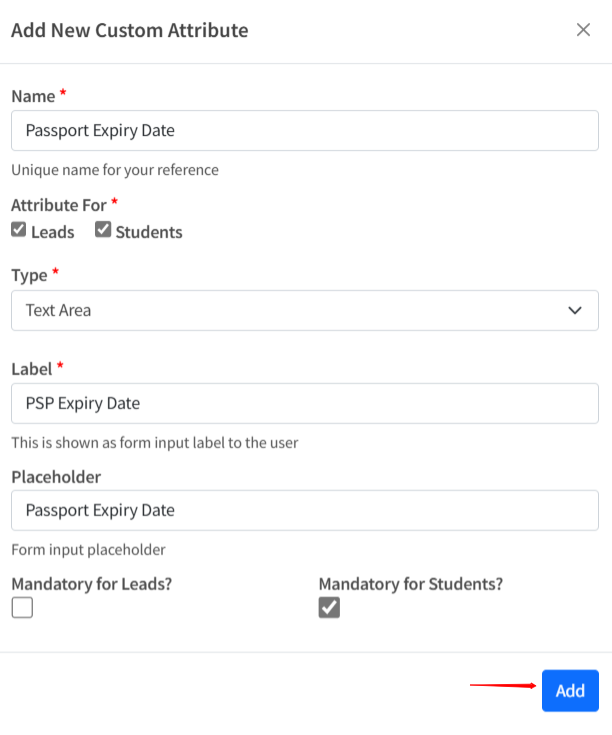The image size is (612, 735).
Task: Close the Add New Custom Attribute dialog
Action: (583, 30)
